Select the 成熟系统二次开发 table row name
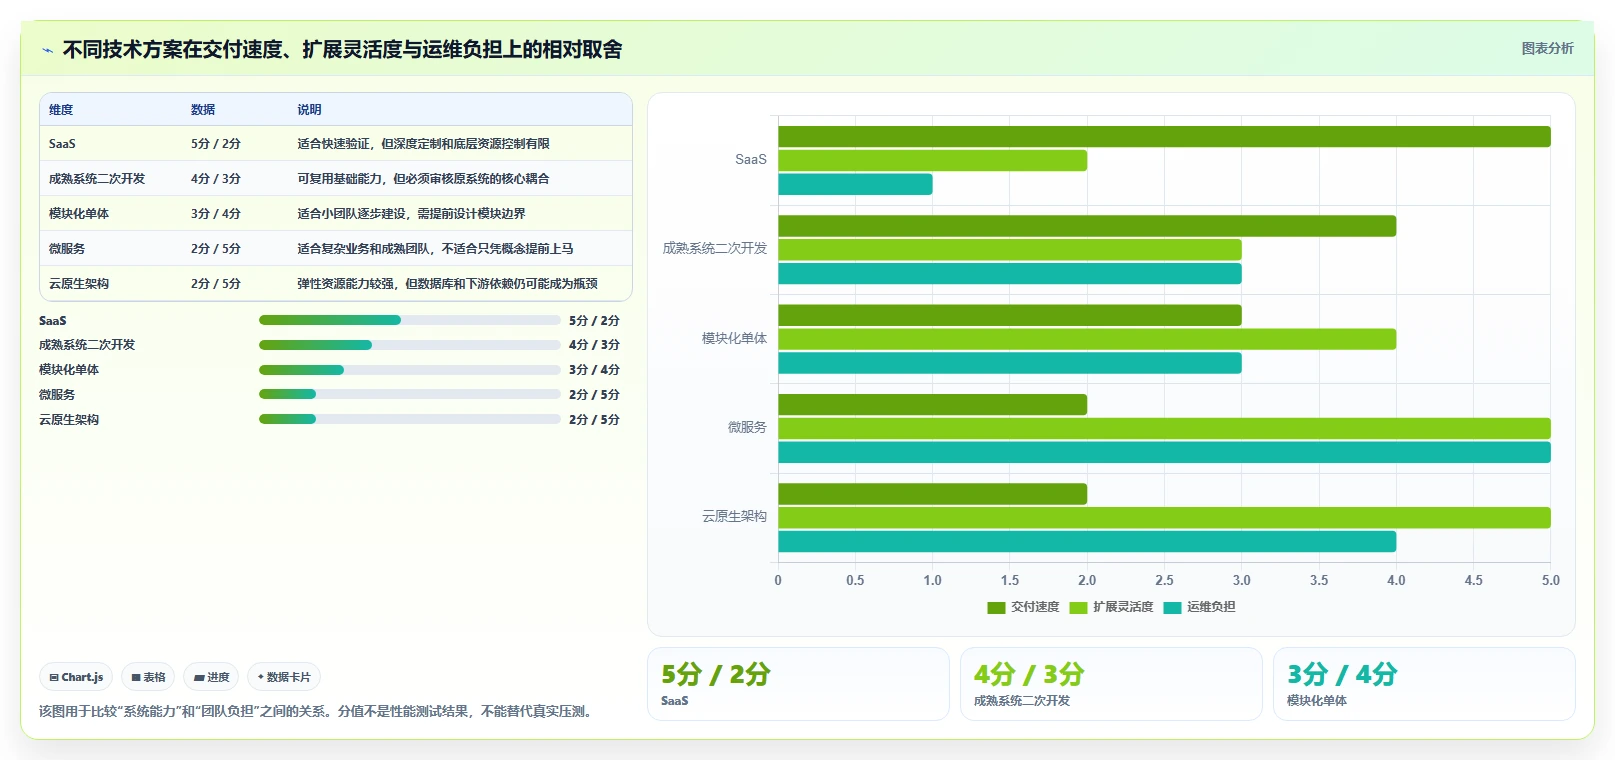 (x=97, y=179)
